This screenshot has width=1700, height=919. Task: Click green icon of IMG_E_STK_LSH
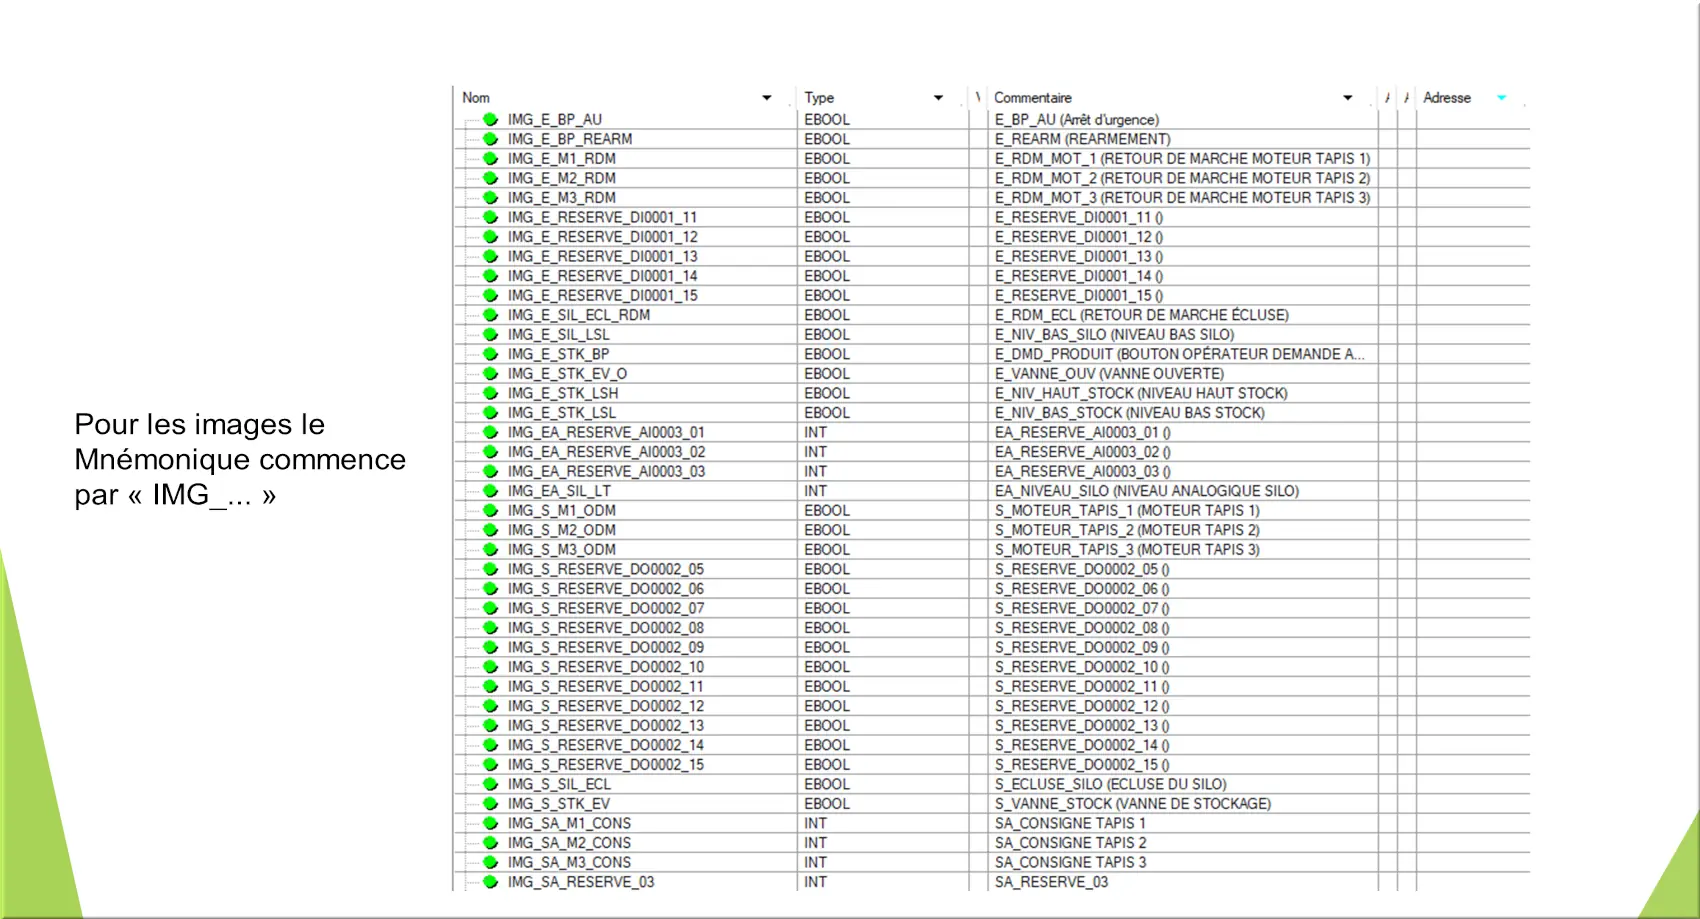490,393
